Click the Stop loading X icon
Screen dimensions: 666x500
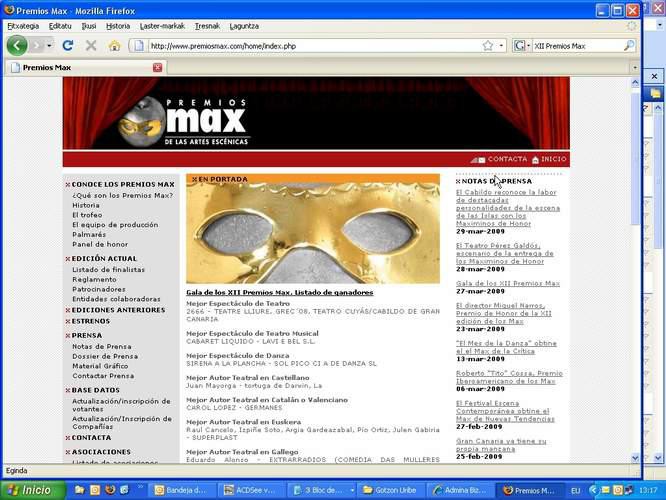pyautogui.click(x=91, y=45)
